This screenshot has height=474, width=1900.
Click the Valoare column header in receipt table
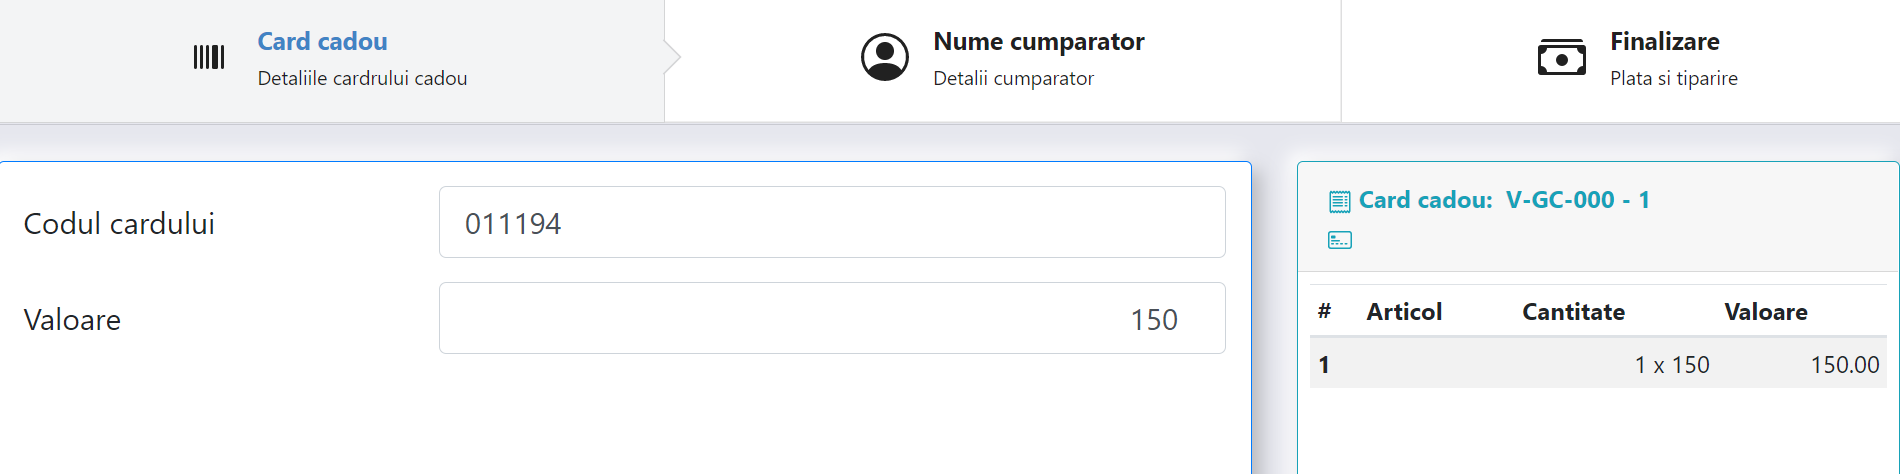tap(1766, 312)
